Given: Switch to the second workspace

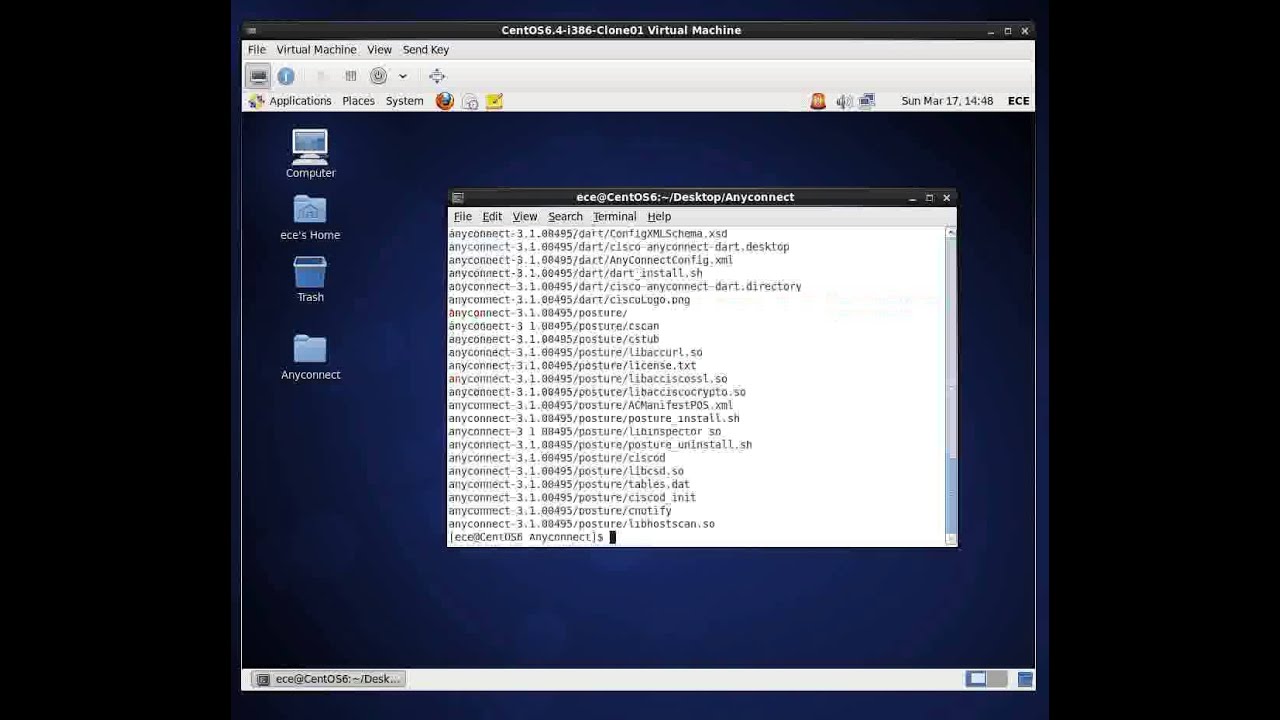Looking at the screenshot, I should [x=997, y=679].
